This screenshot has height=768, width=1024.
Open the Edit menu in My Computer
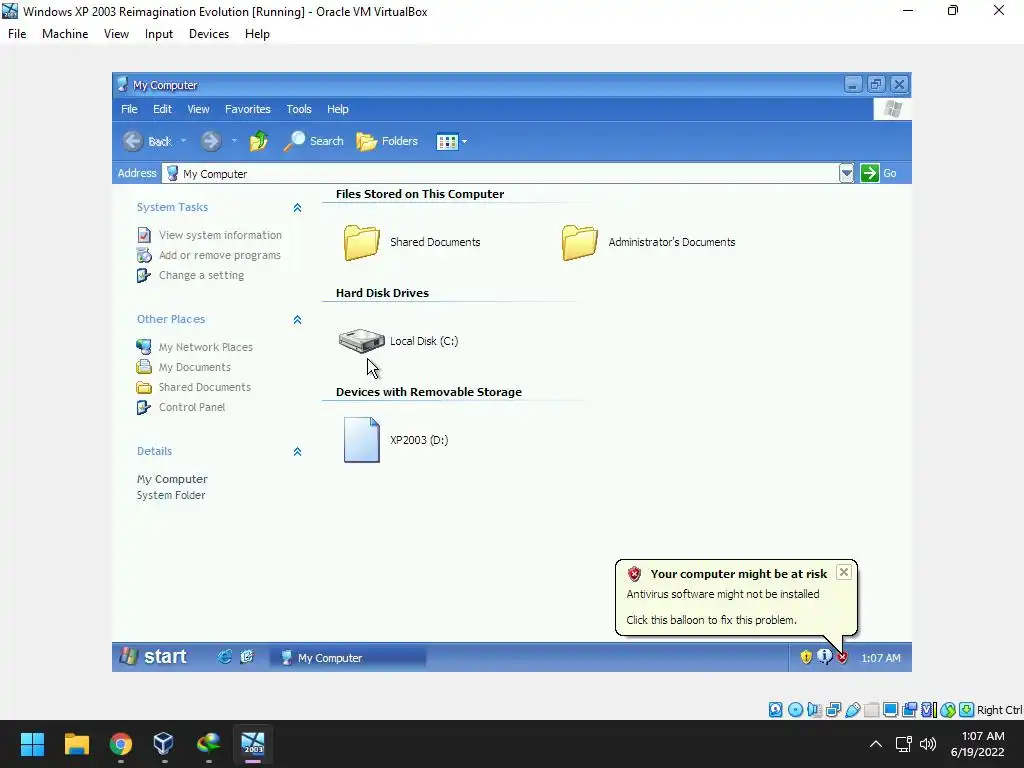162,109
